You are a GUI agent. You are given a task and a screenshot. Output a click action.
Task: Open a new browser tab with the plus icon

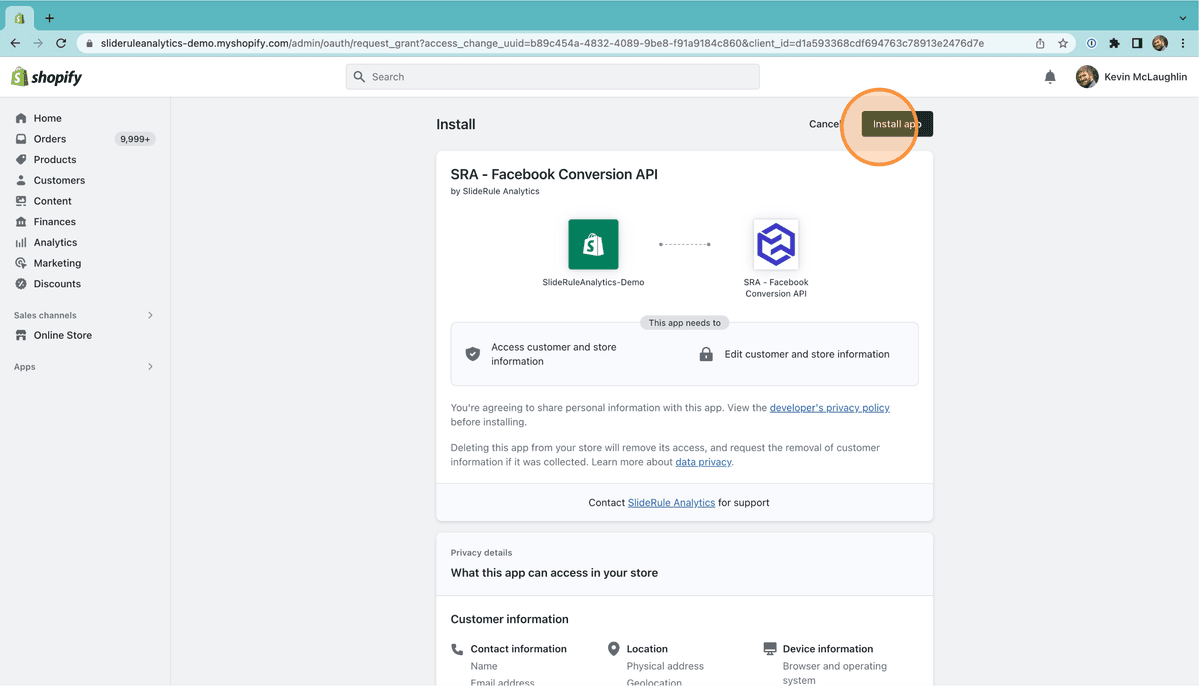[49, 18]
